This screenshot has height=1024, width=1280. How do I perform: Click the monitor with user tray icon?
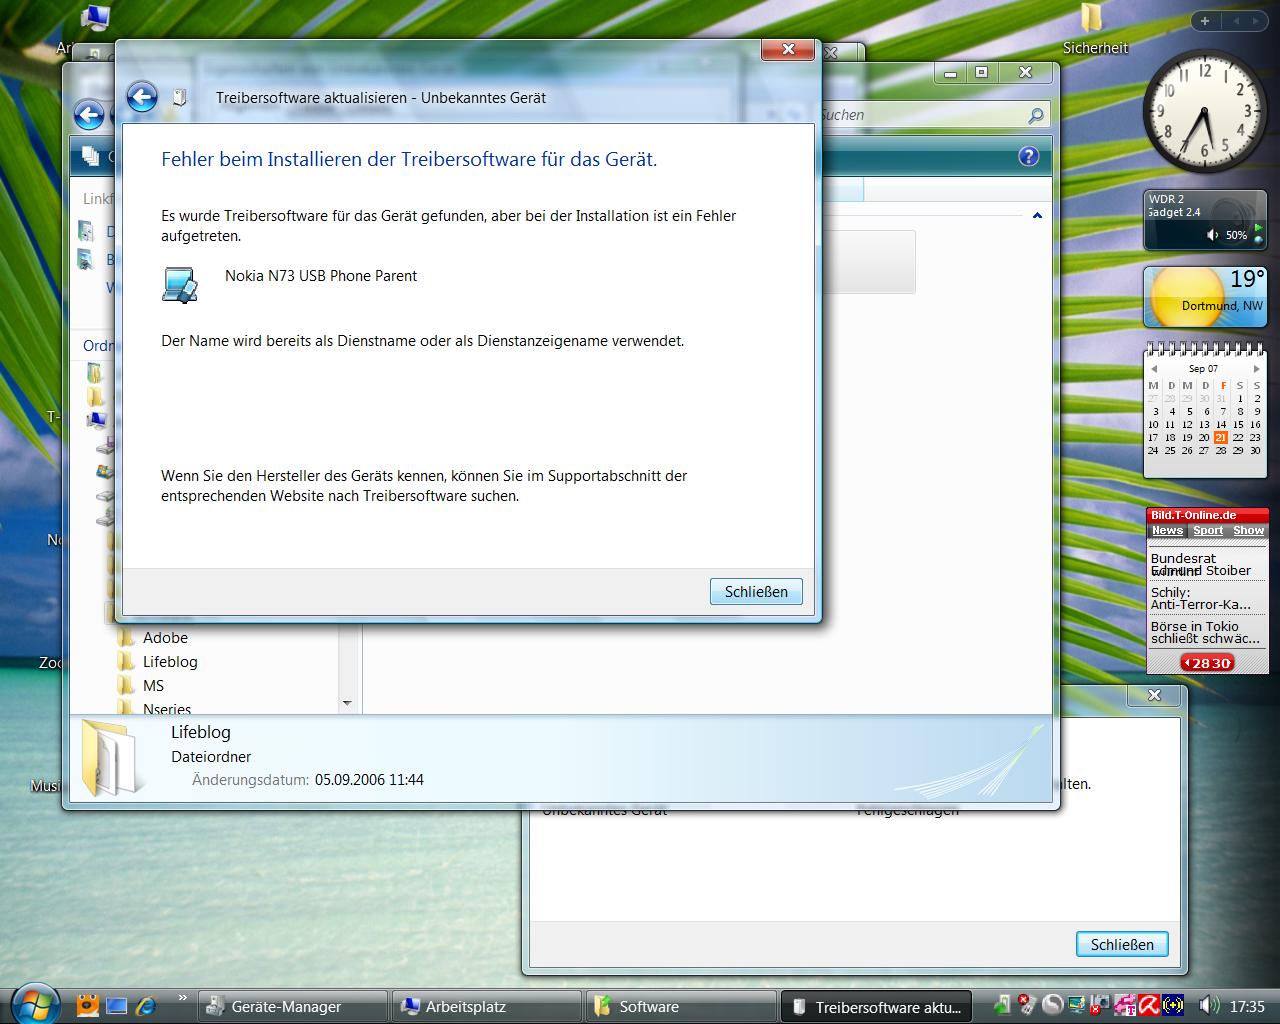tap(1076, 1006)
